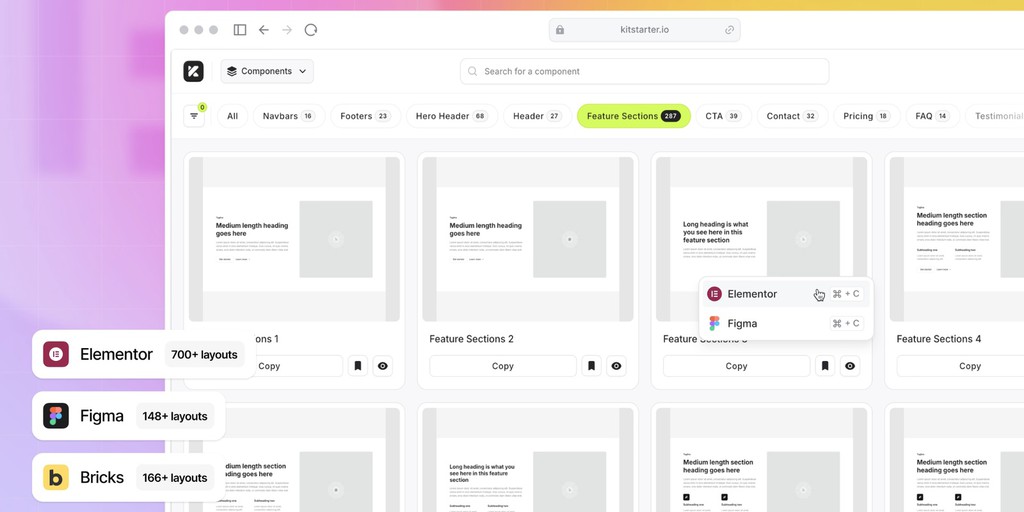Choose Elementor in the copy popup
The height and width of the screenshot is (512, 1024).
(x=786, y=294)
